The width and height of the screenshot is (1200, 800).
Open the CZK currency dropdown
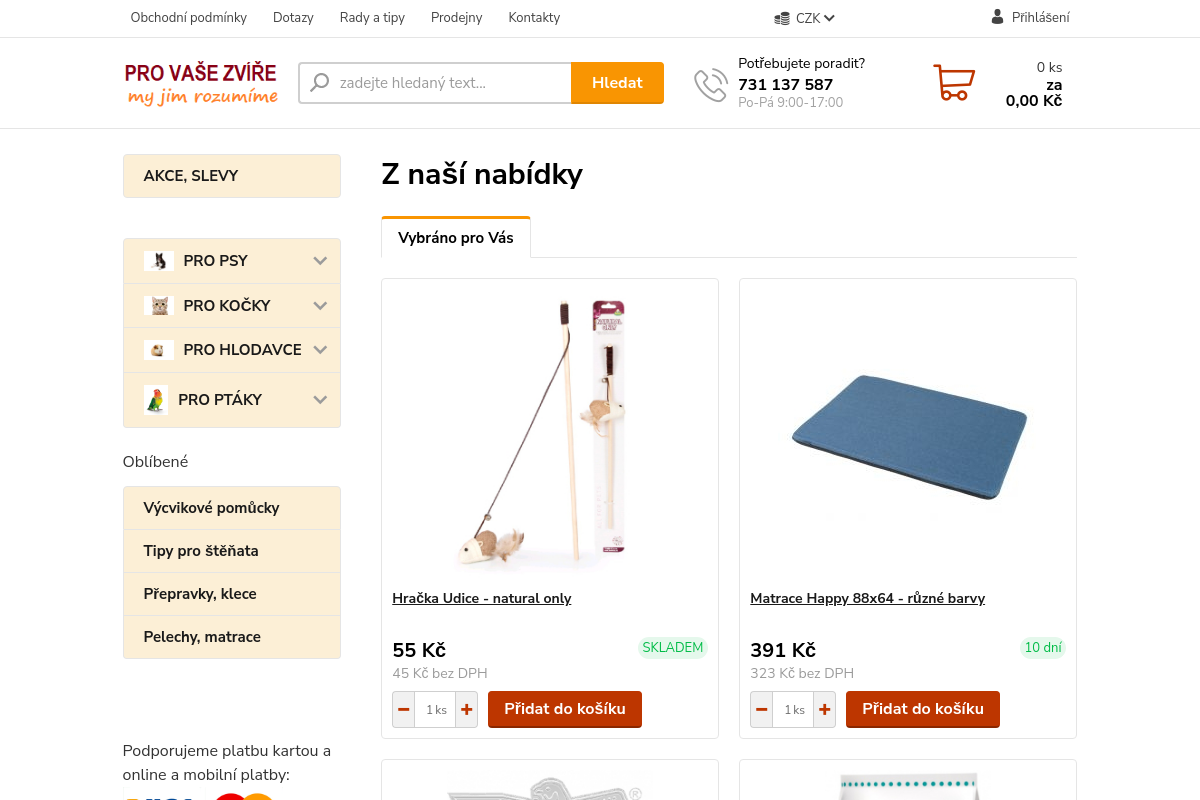[803, 18]
